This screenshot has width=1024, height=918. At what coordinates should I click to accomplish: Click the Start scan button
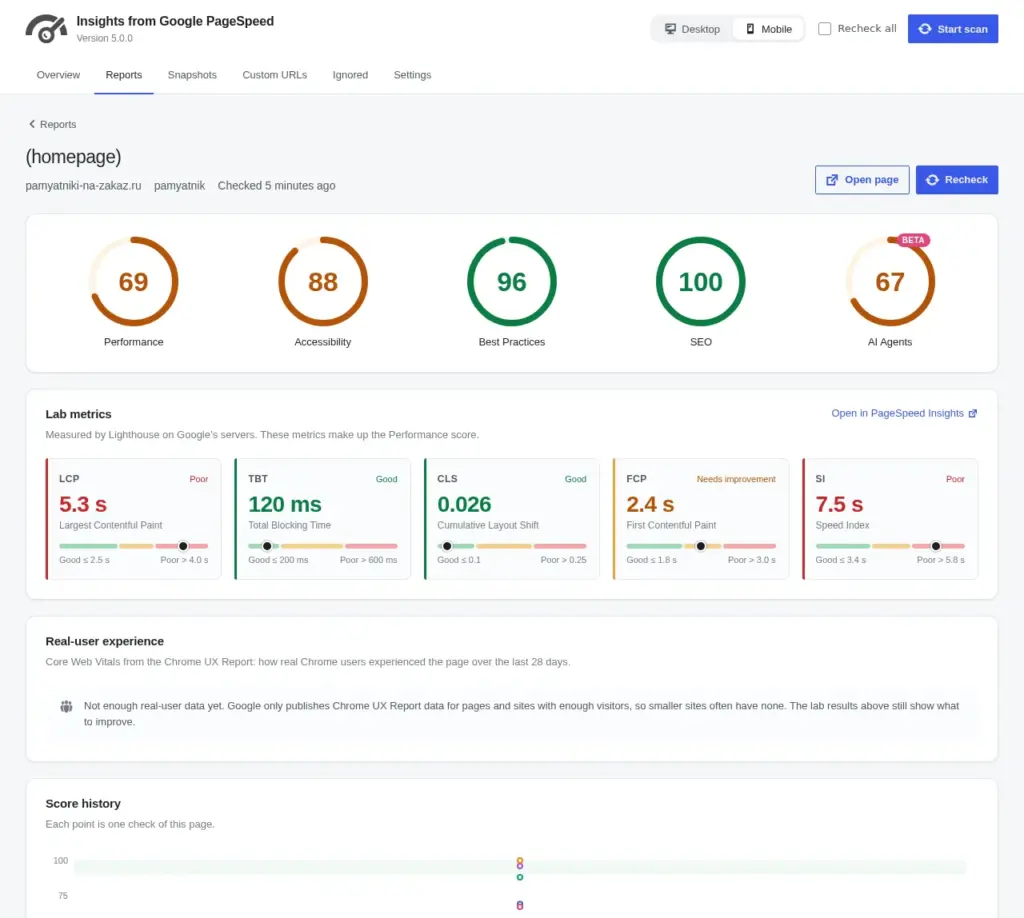952,29
